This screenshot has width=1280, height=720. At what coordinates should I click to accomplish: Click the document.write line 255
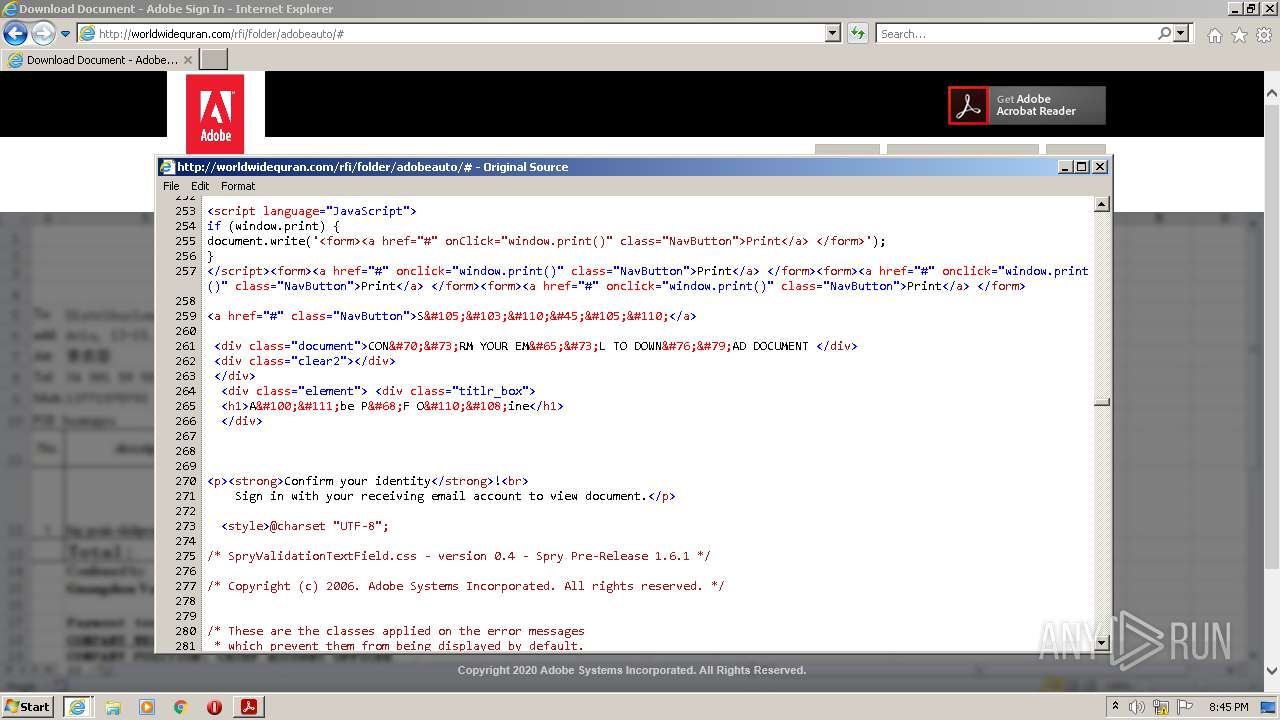point(546,241)
